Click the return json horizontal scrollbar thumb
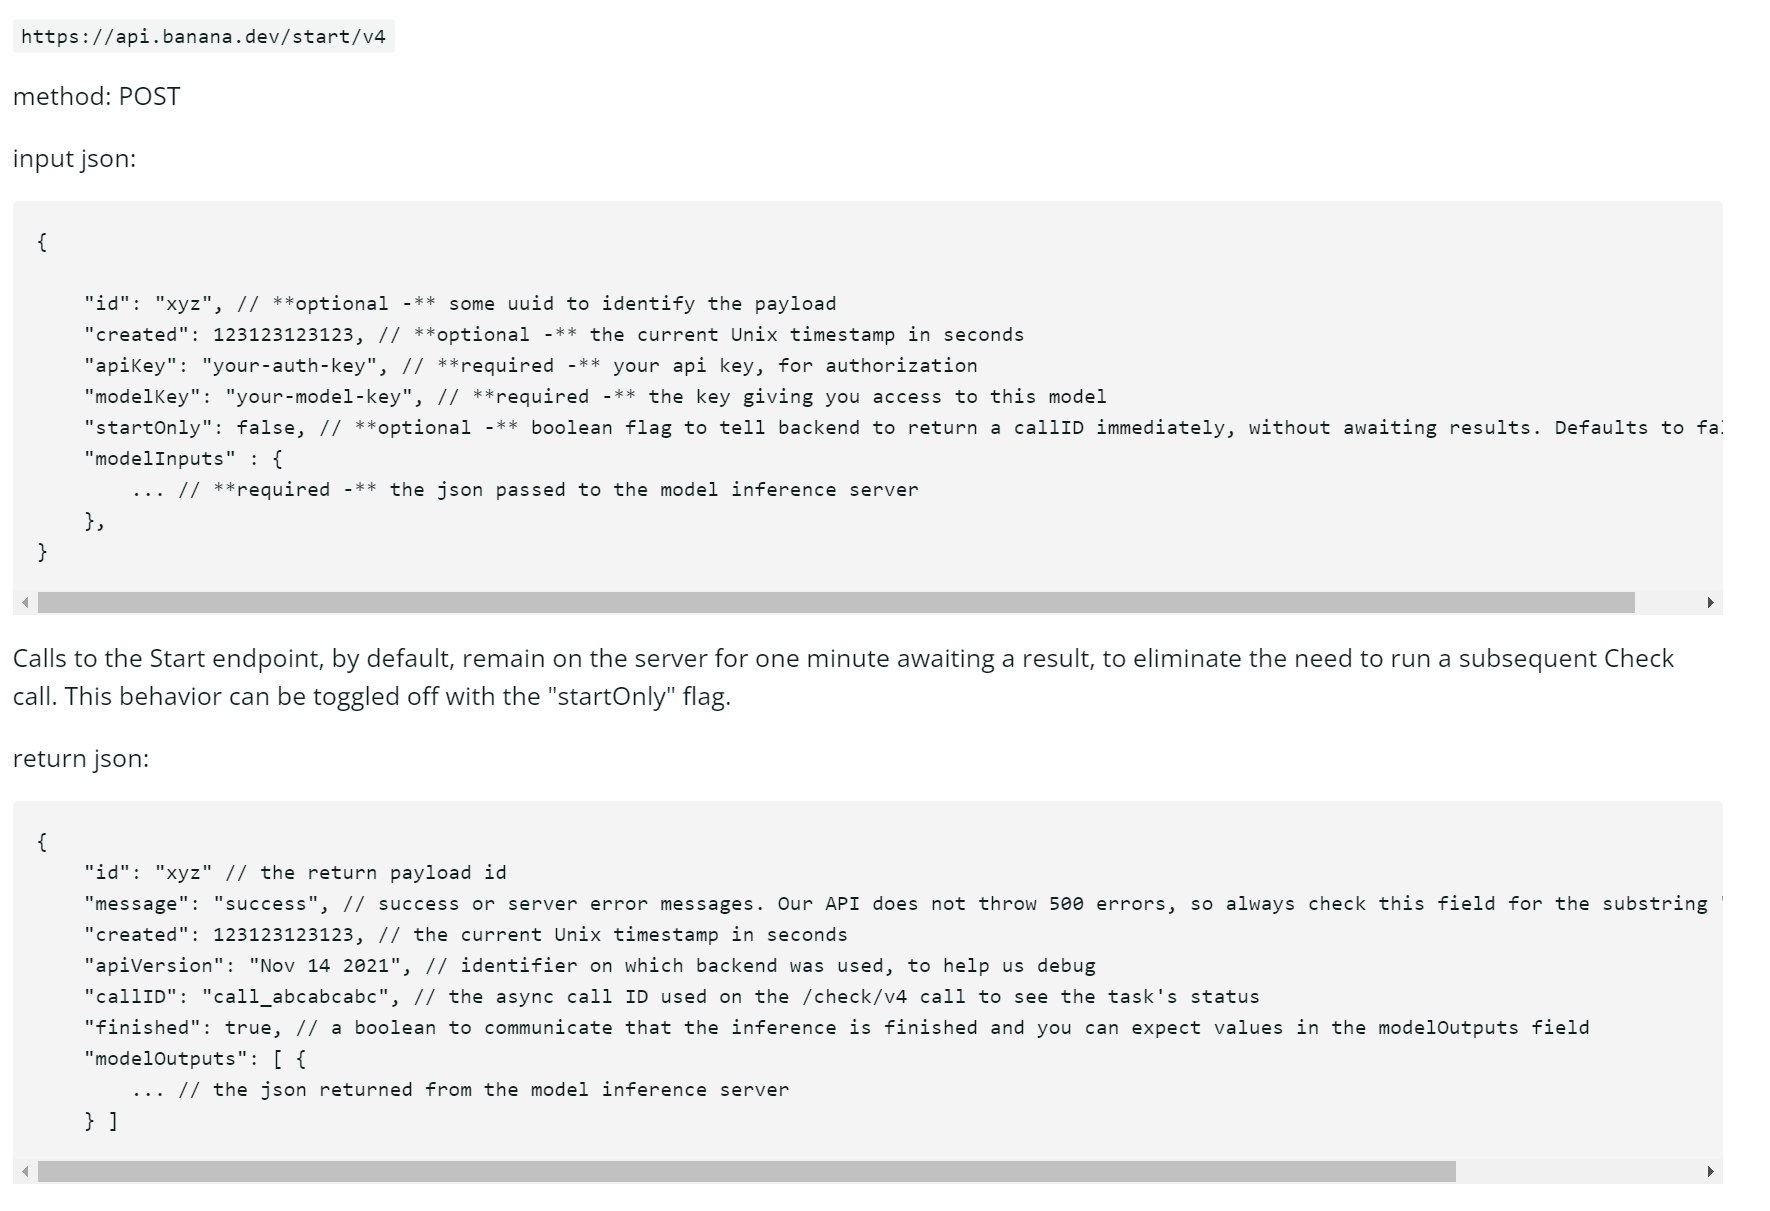This screenshot has width=1770, height=1211. click(x=747, y=1171)
